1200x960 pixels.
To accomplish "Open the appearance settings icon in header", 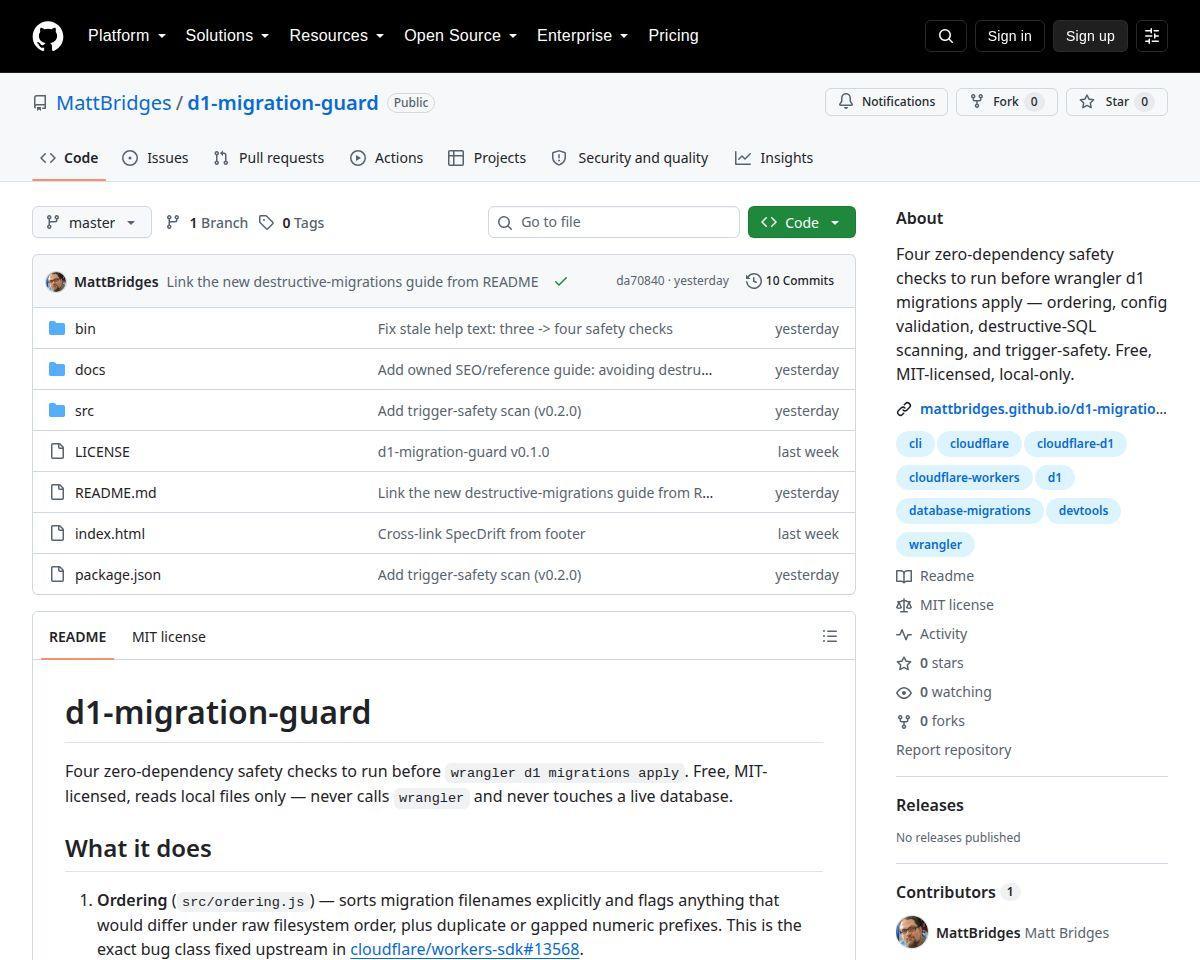I will tap(1152, 36).
